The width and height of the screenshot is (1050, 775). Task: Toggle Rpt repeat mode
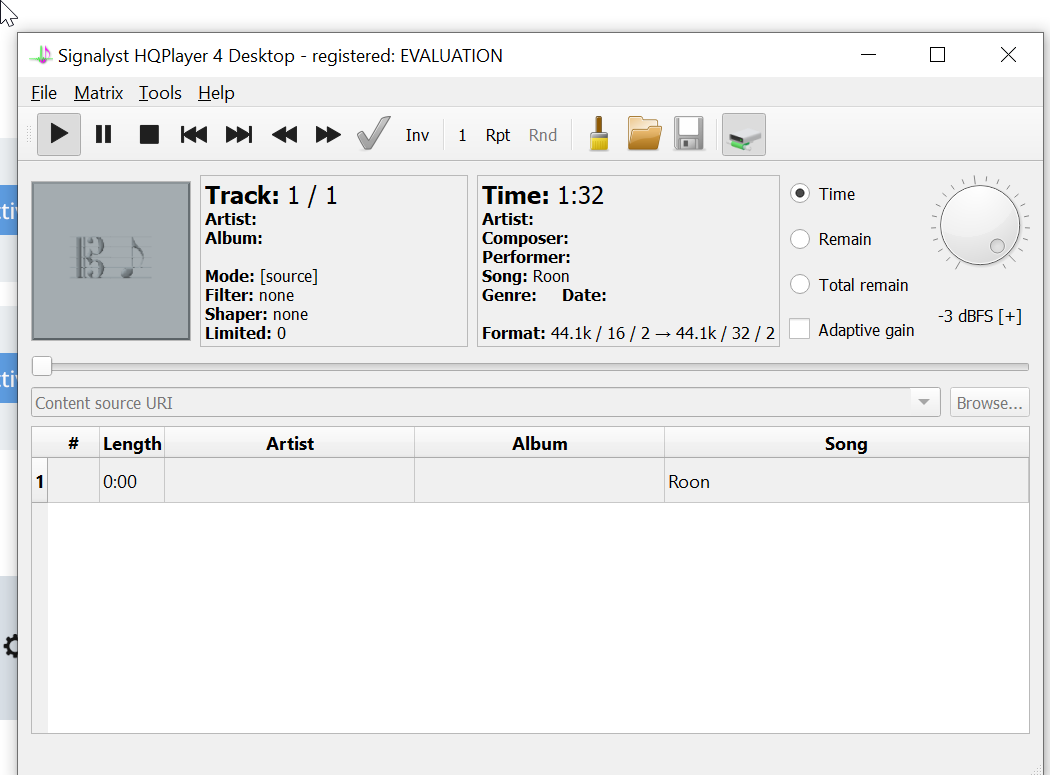tap(498, 135)
